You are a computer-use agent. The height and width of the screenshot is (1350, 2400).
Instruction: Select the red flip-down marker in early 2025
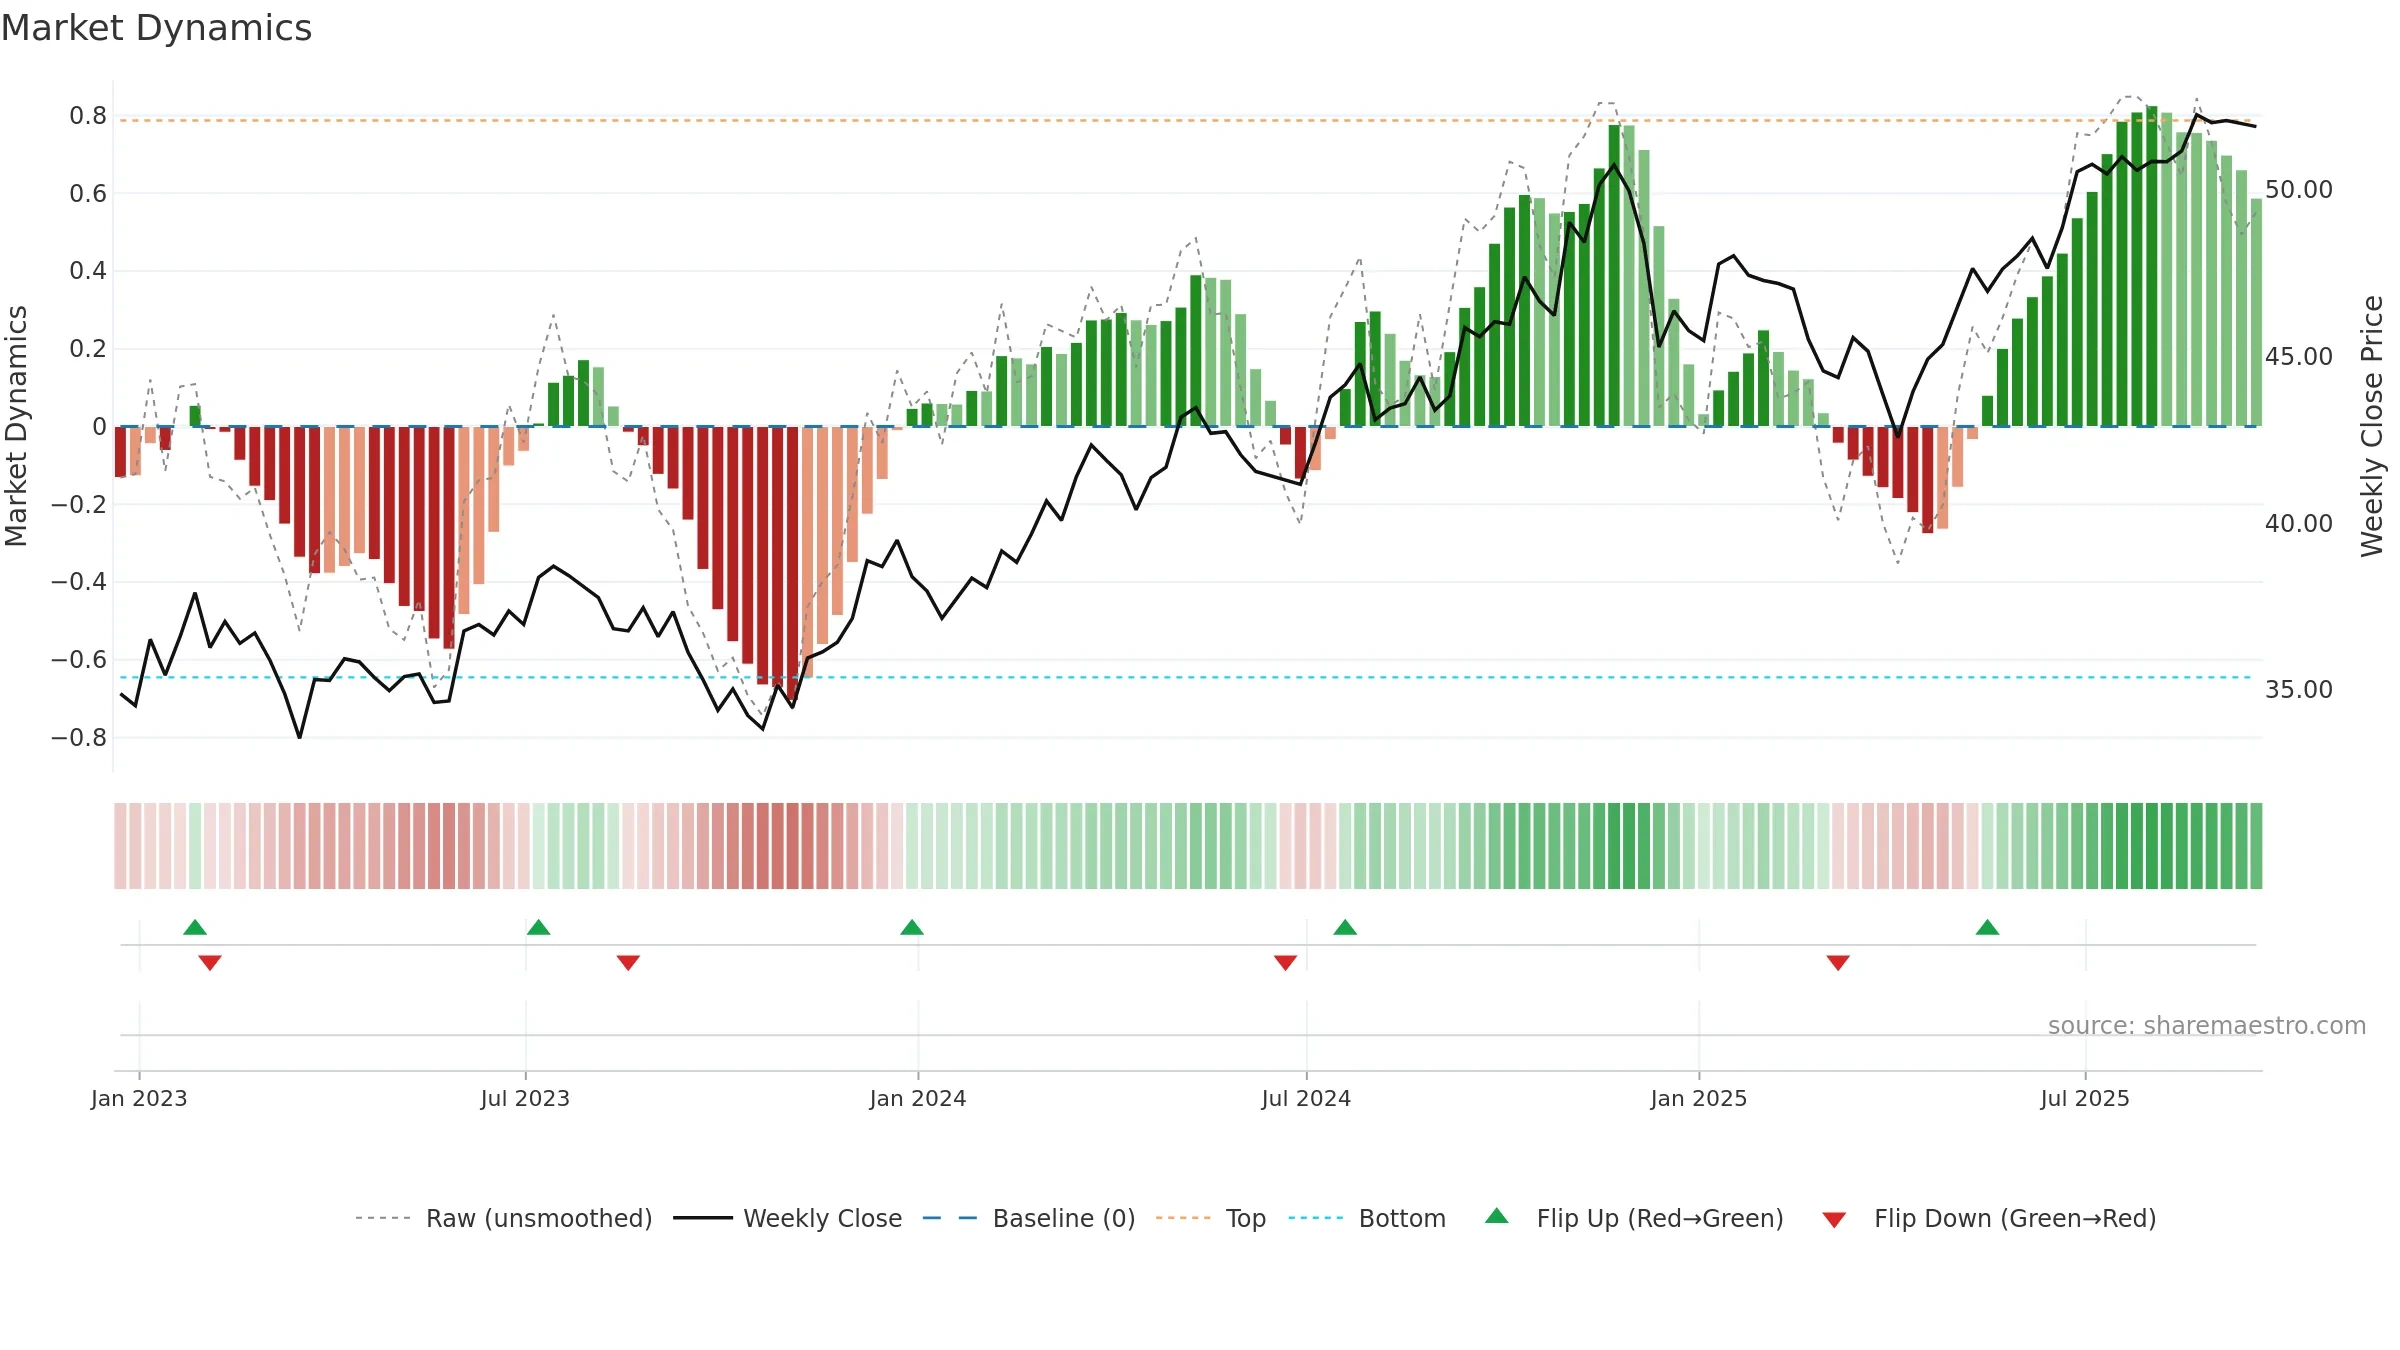[1838, 963]
